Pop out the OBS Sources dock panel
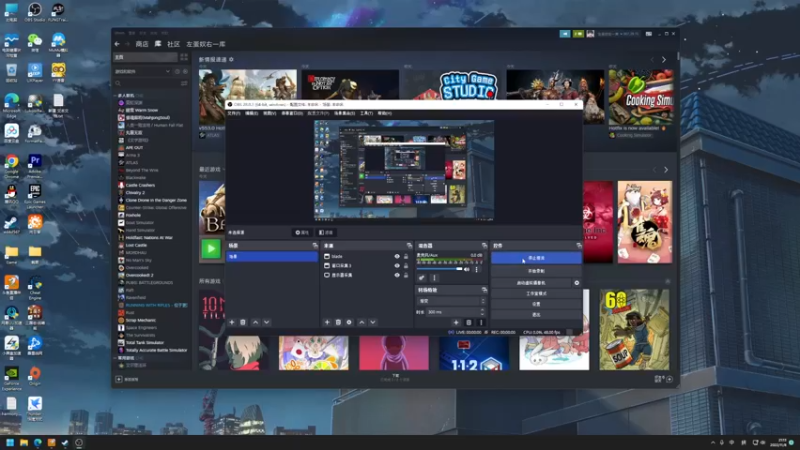800x450 pixels. (409, 246)
